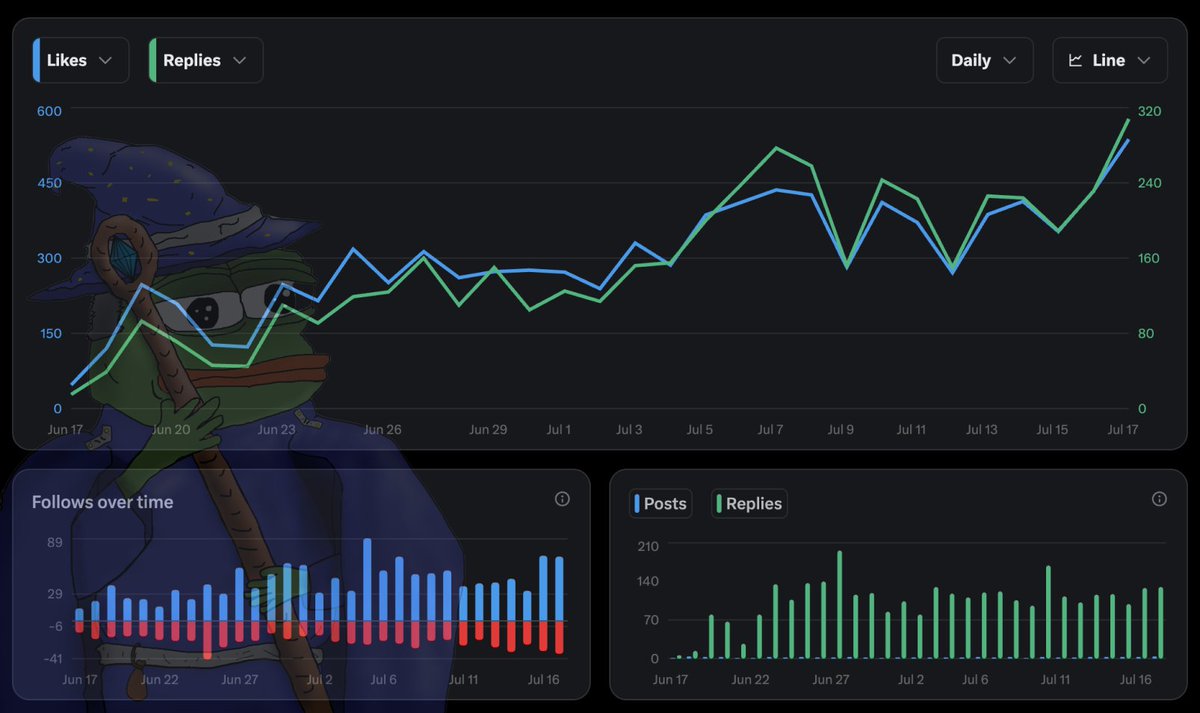The image size is (1200, 713).
Task: Click the Jul 17 label on line chart
Action: pos(1123,430)
